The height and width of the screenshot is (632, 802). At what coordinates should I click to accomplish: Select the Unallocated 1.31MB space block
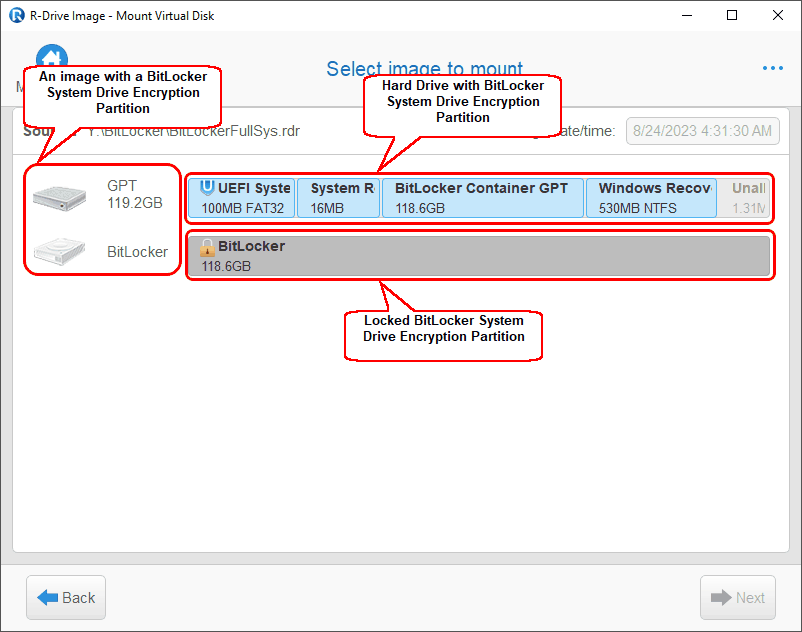[744, 198]
